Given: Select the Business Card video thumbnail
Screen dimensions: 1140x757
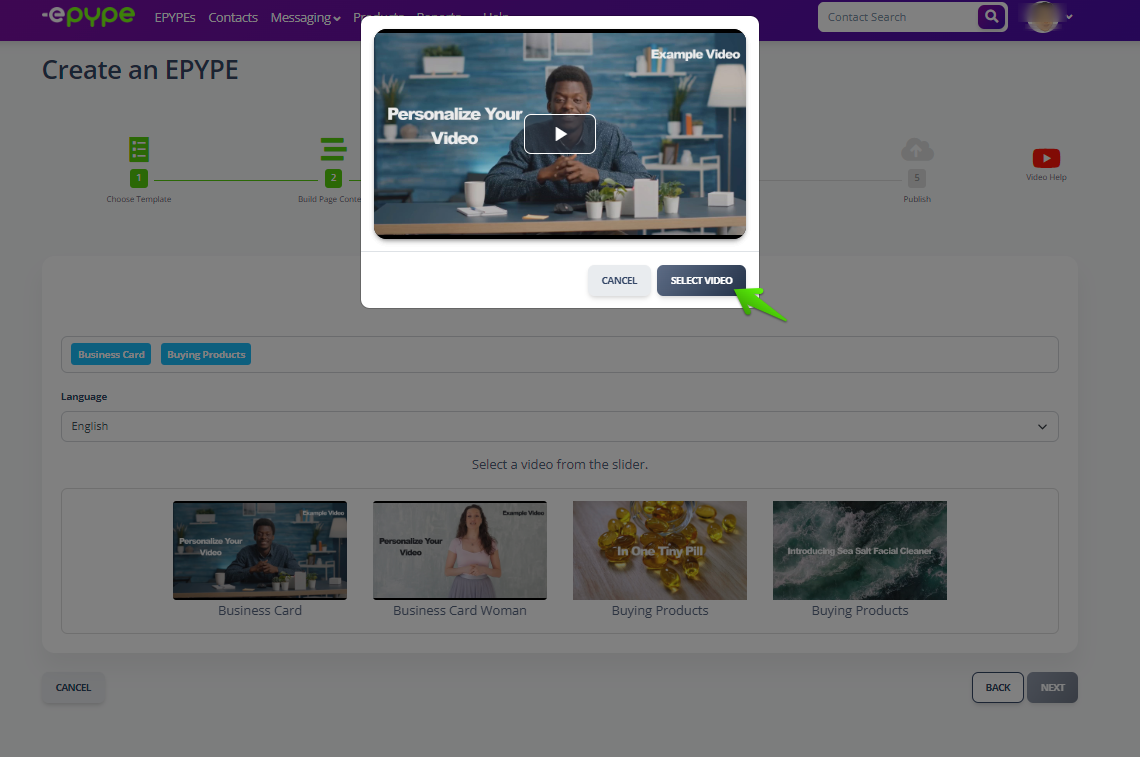Looking at the screenshot, I should point(260,550).
